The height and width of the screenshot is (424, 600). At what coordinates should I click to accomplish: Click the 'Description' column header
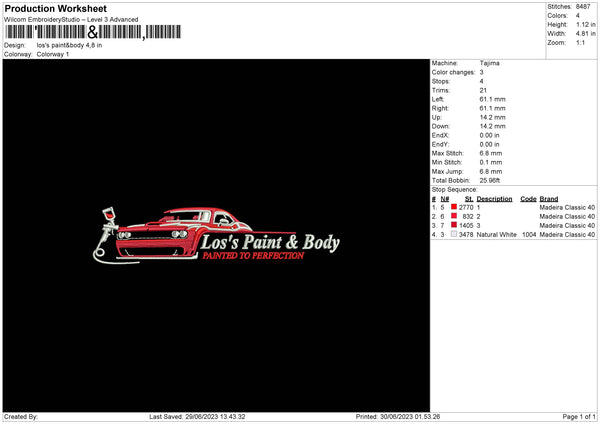pyautogui.click(x=494, y=199)
